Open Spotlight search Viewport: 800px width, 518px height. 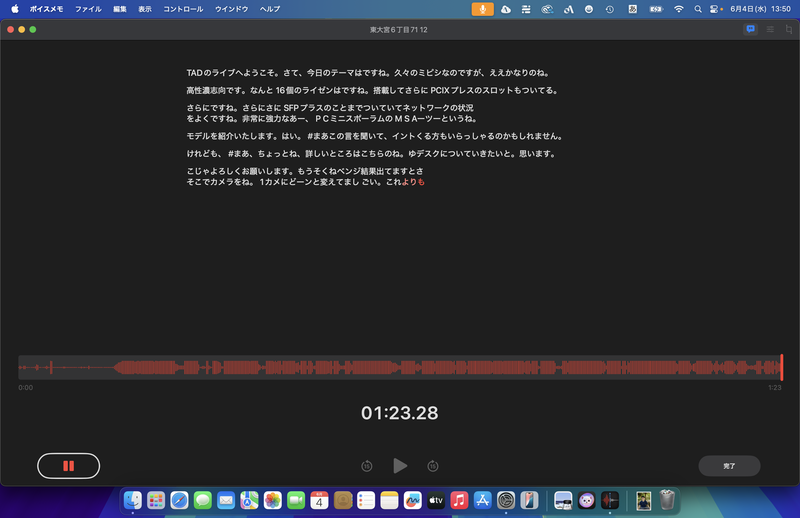698,9
